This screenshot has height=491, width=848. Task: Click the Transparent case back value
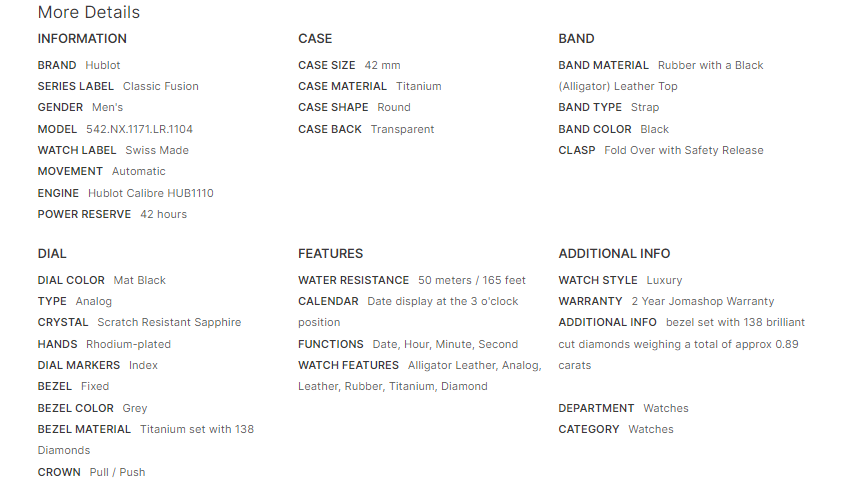pyautogui.click(x=402, y=129)
